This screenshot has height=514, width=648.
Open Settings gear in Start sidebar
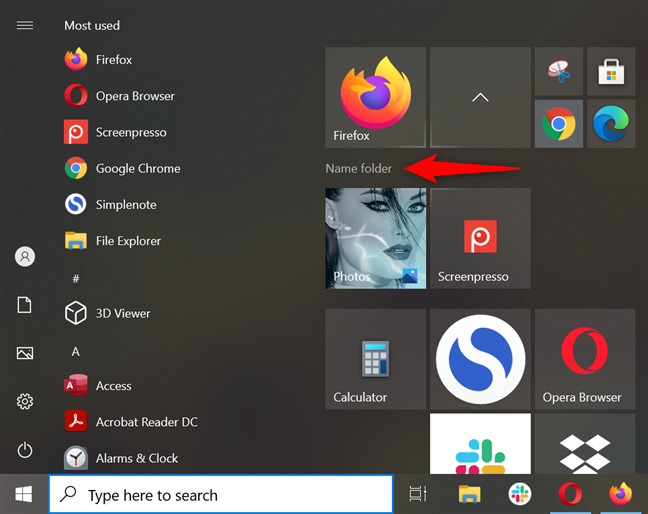(x=25, y=401)
